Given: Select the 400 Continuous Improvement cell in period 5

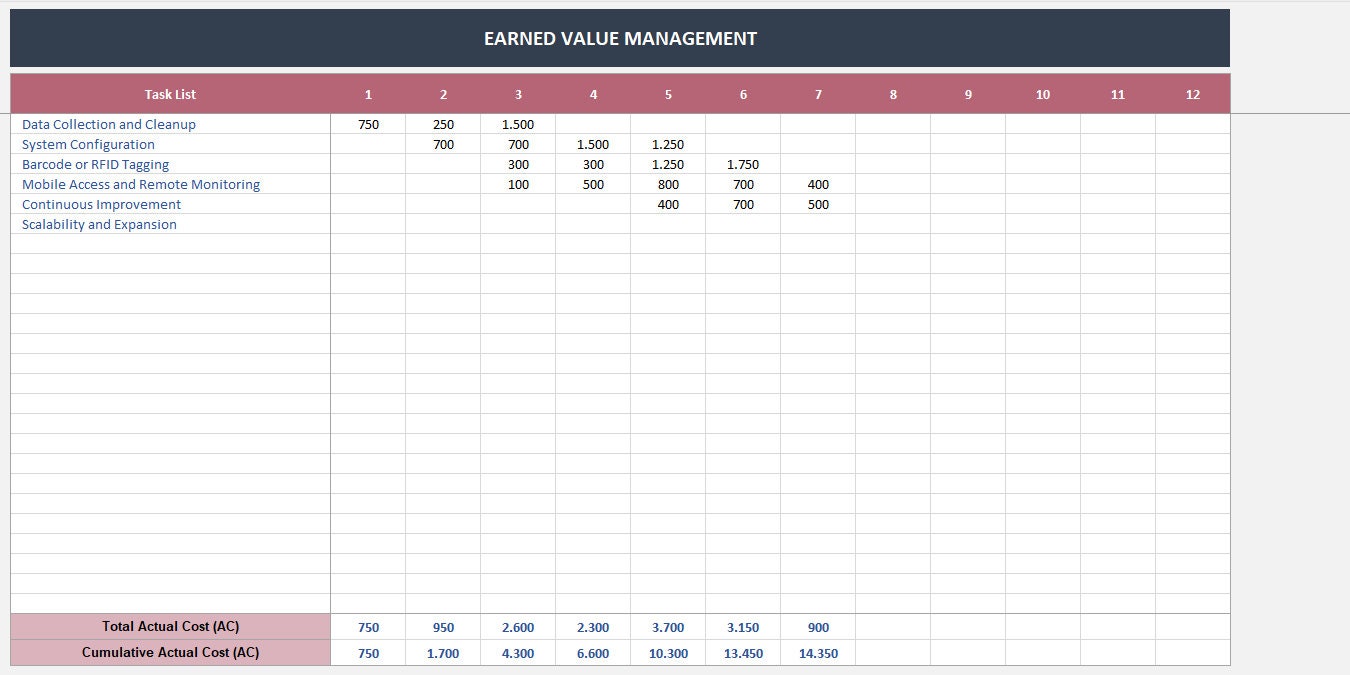Looking at the screenshot, I should [x=668, y=204].
